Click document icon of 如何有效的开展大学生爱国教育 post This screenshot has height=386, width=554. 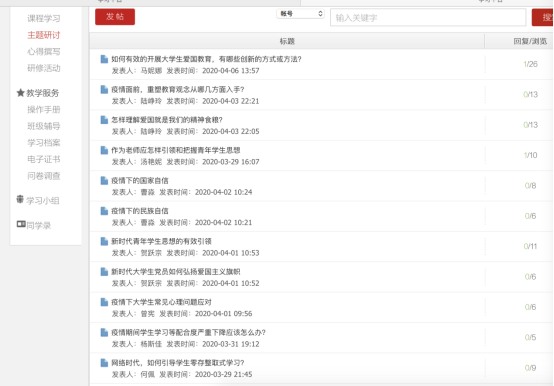pyautogui.click(x=104, y=59)
